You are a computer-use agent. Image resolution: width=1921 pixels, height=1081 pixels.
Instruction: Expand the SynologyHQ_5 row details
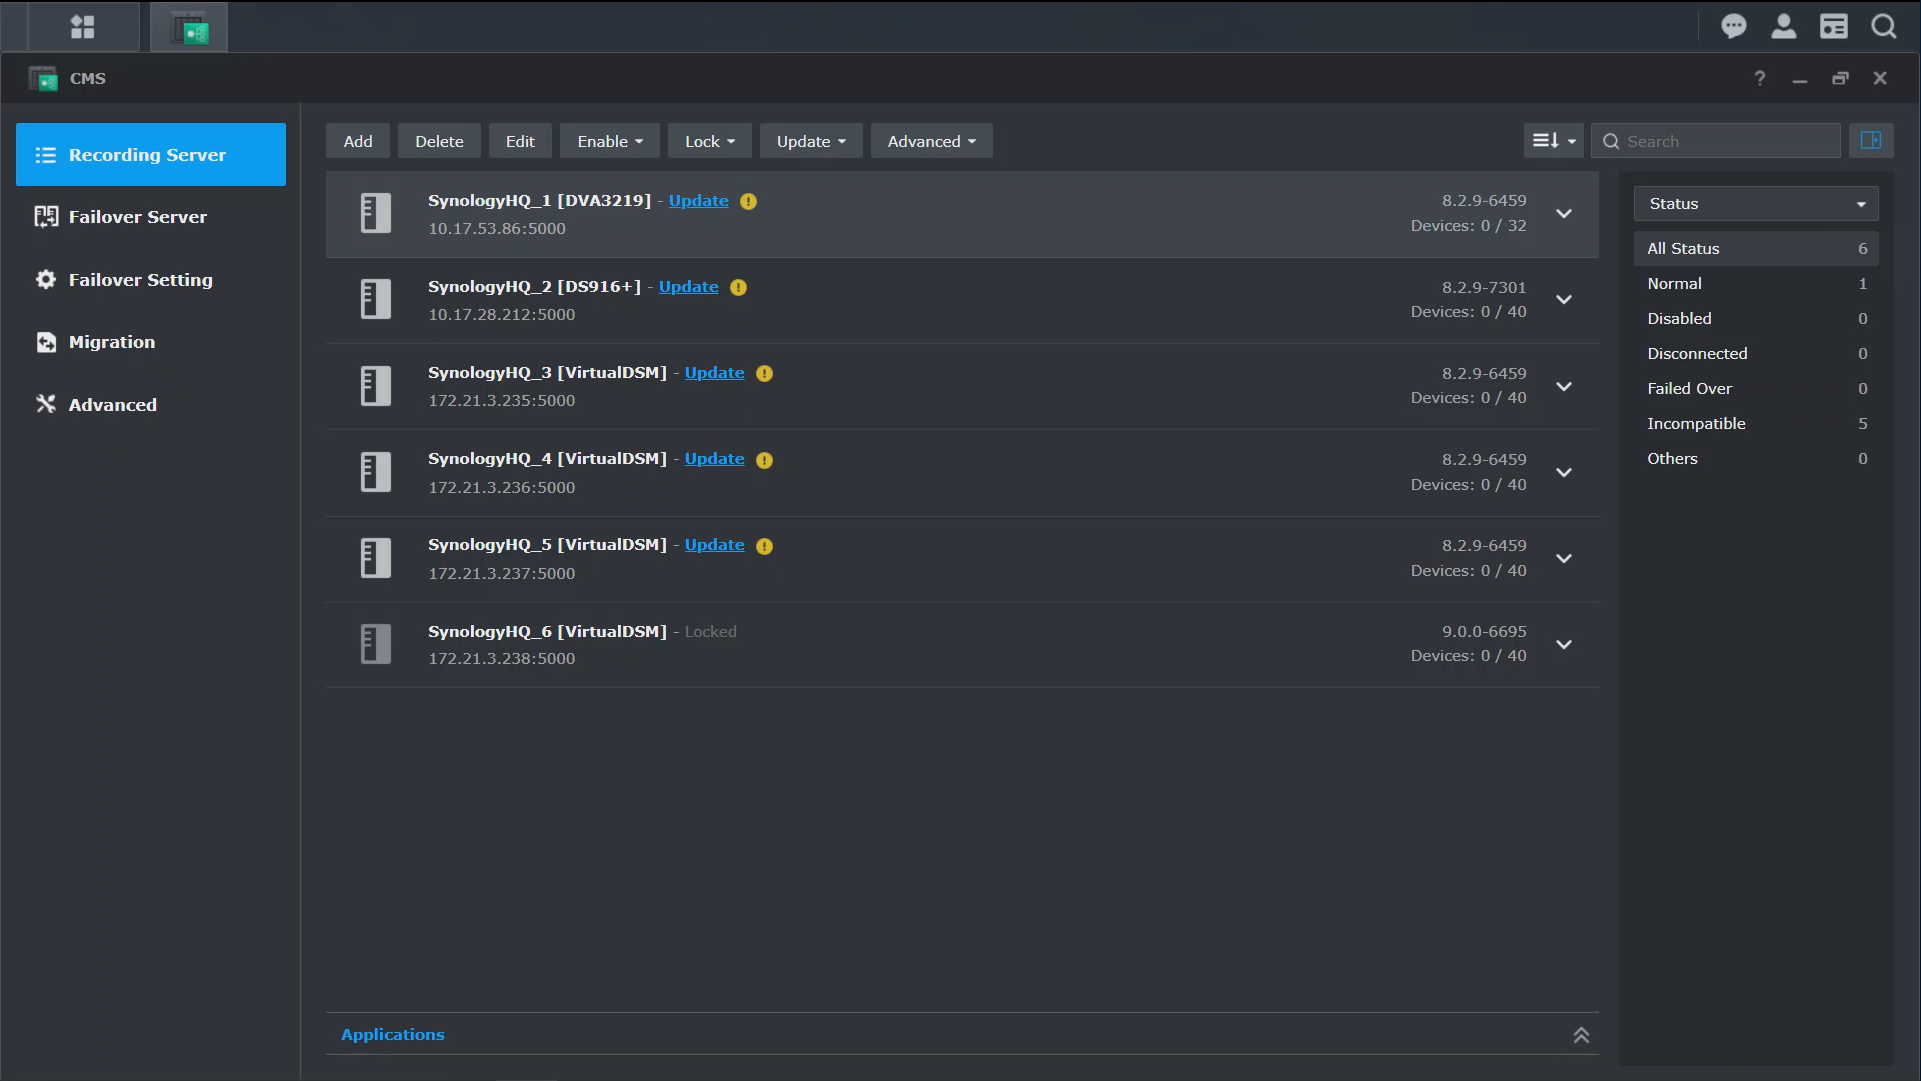tap(1564, 558)
